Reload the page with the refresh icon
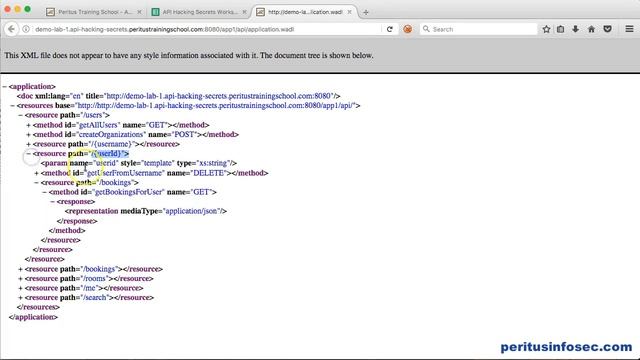This screenshot has height=360, width=640. [390, 29]
